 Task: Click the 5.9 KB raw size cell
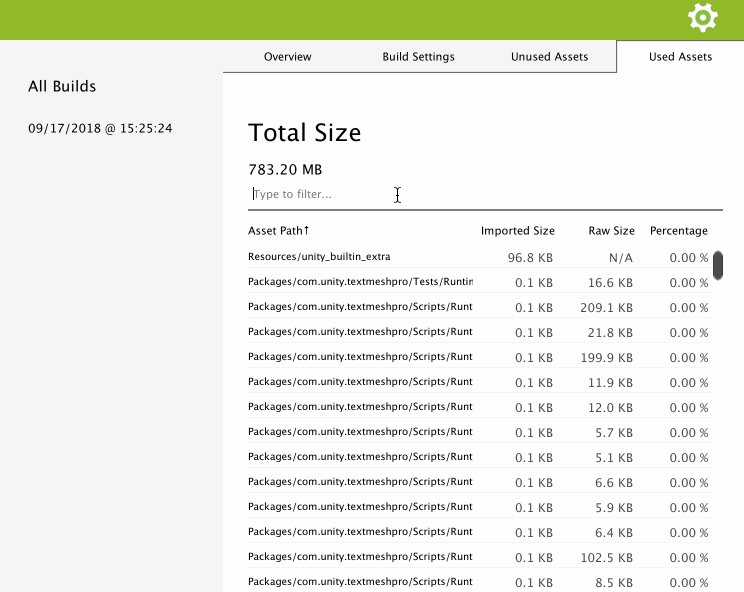[x=614, y=508]
